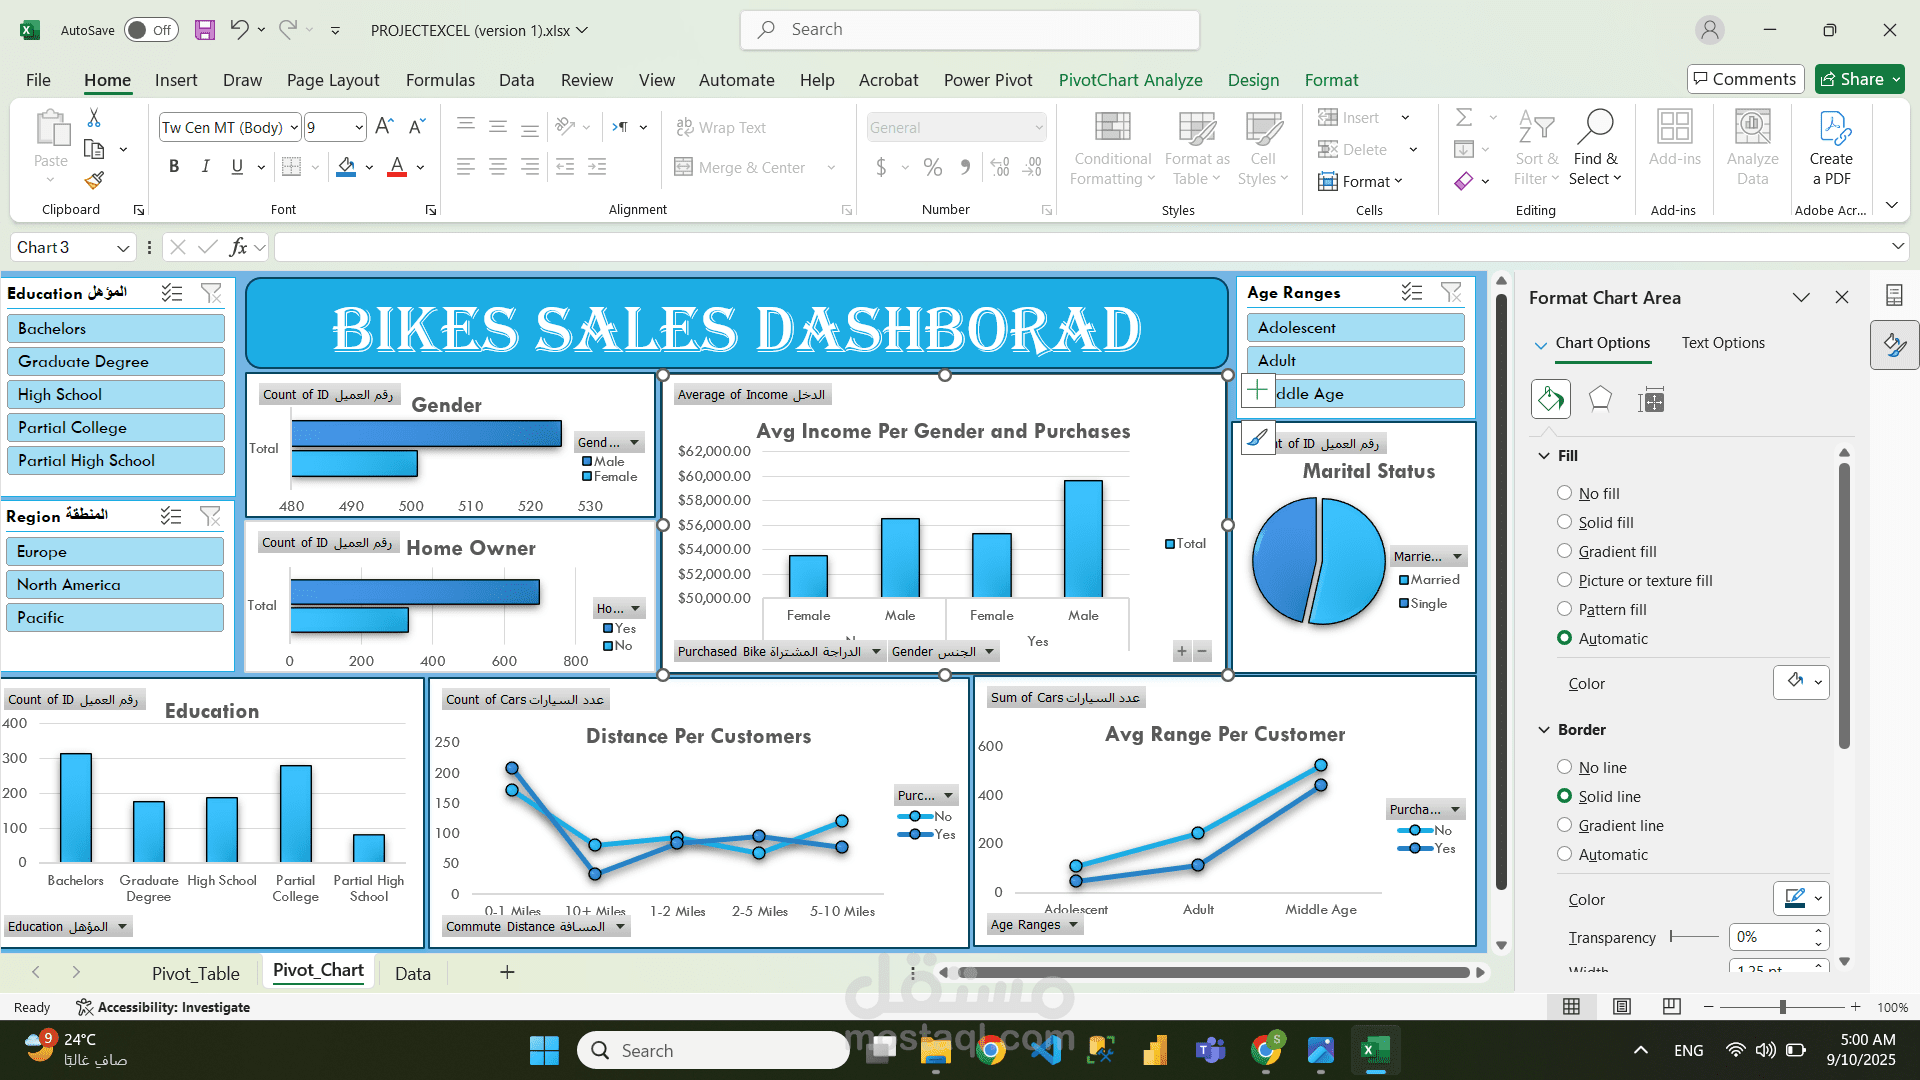Click the AutoSum sigma icon

pos(1464,117)
